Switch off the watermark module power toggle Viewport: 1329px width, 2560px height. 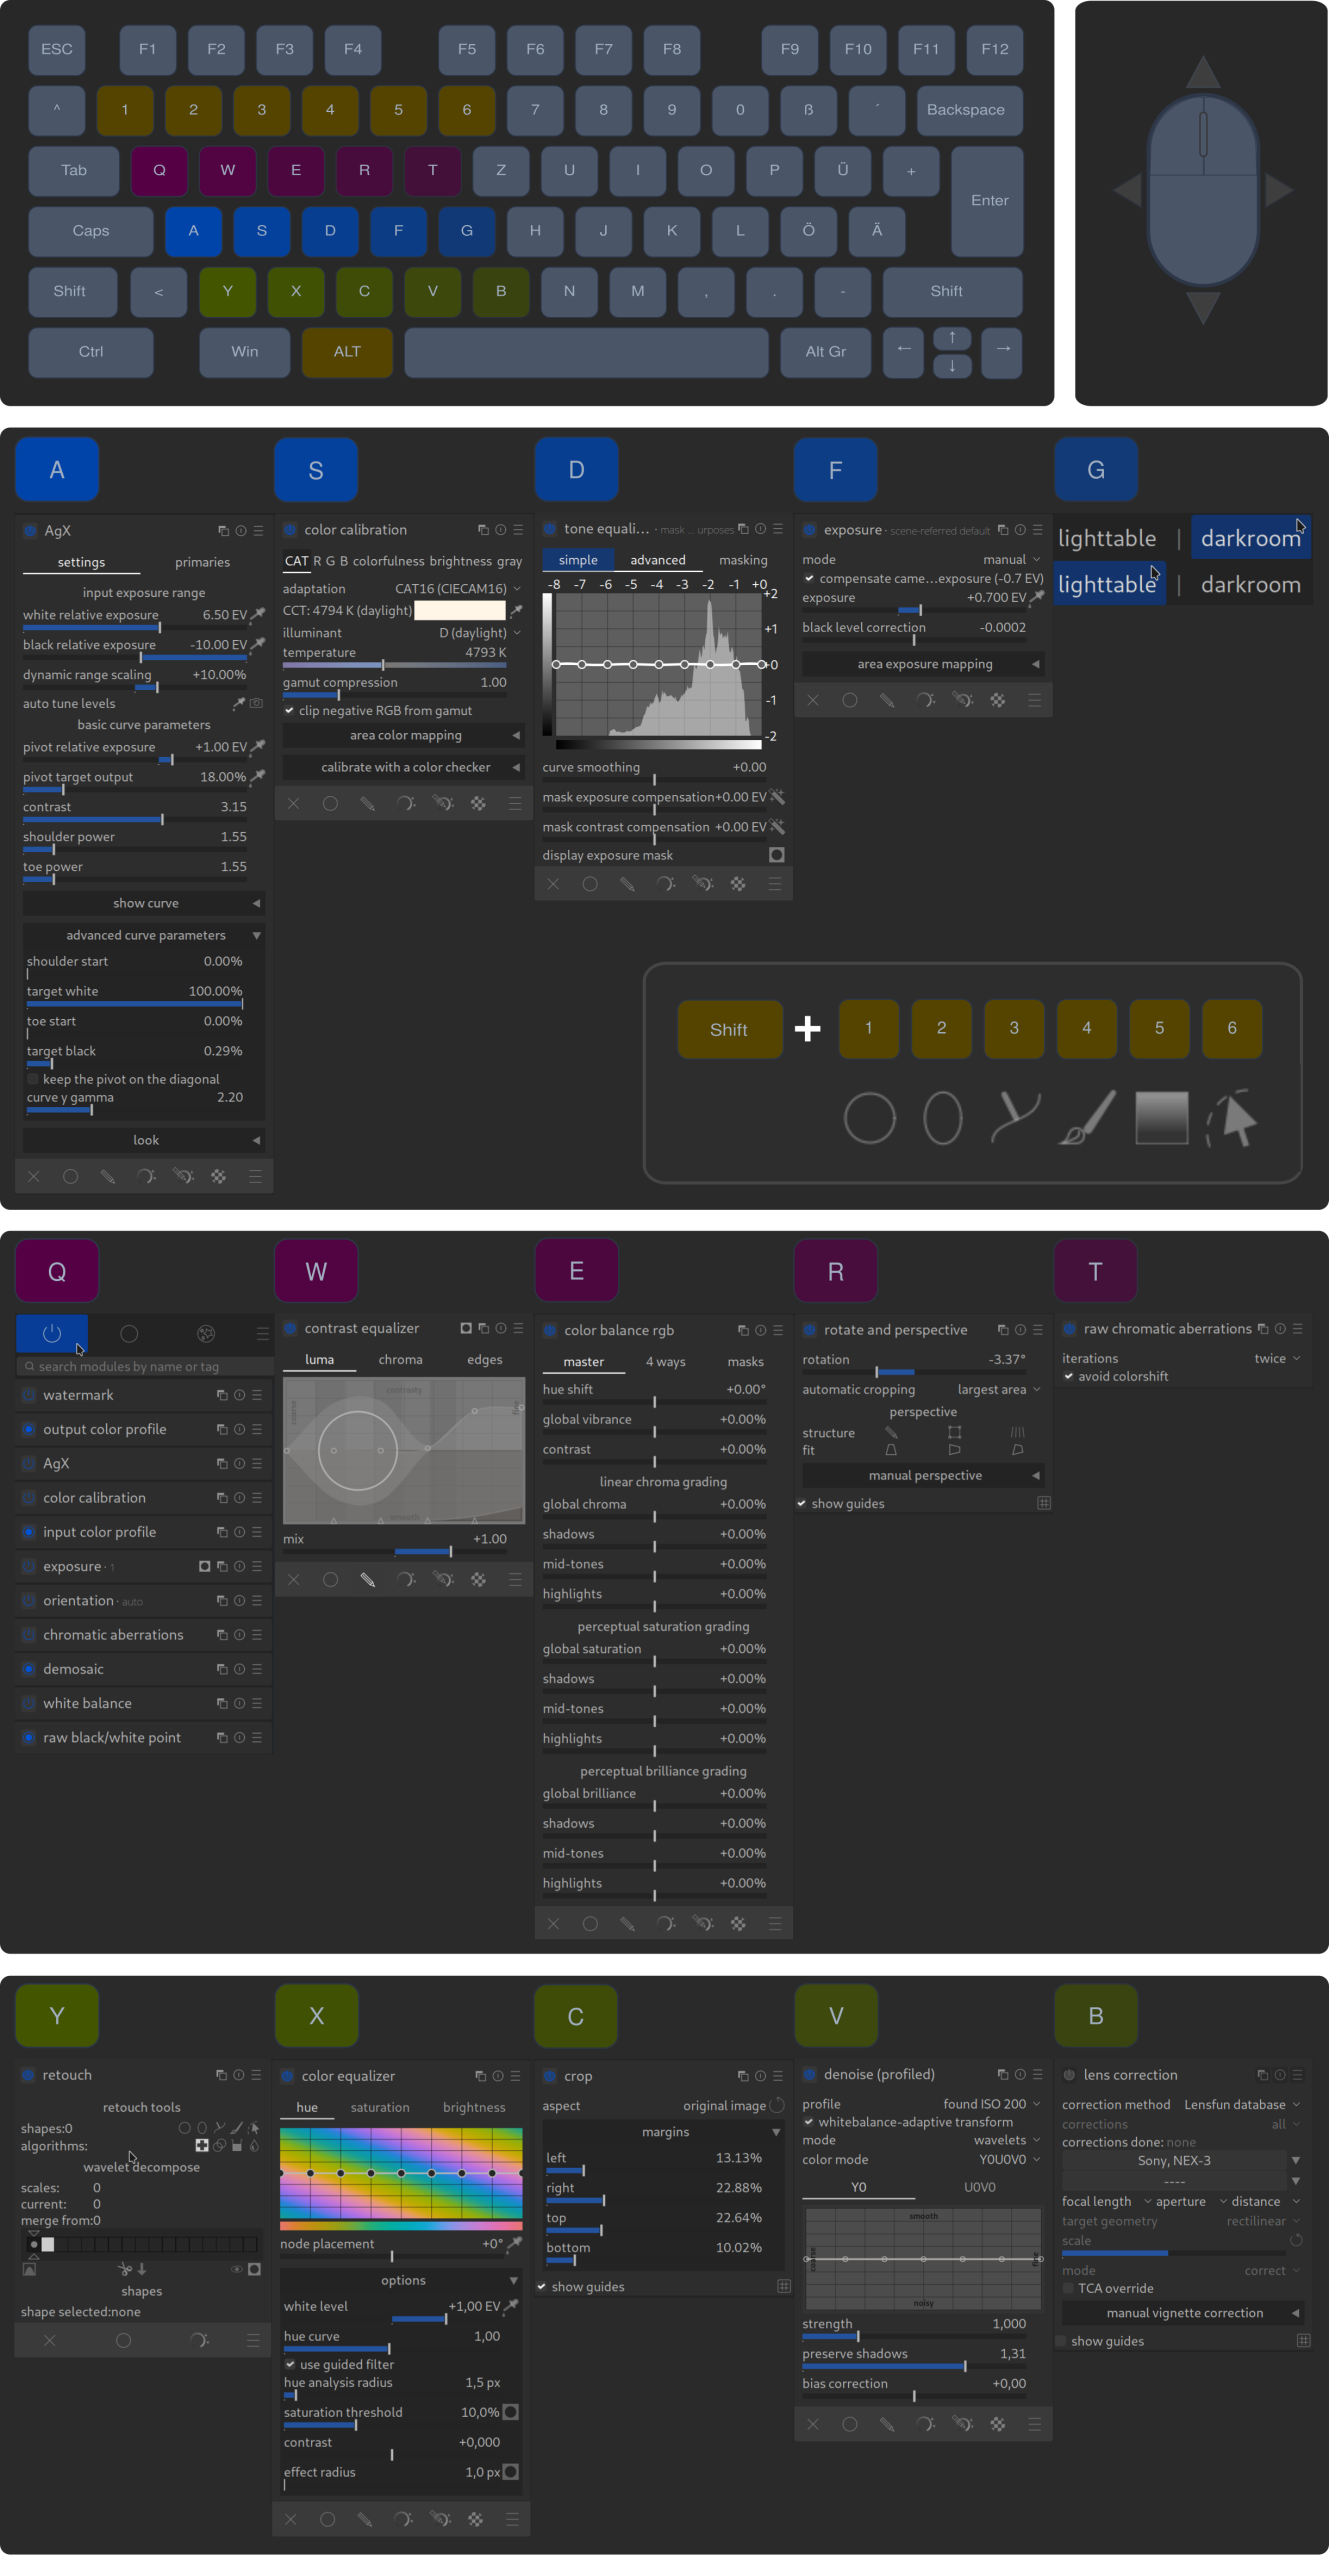tap(29, 1395)
